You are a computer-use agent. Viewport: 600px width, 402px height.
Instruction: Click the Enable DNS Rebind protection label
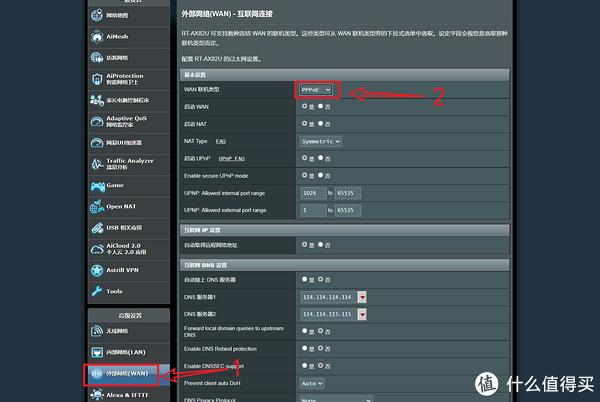(220, 349)
